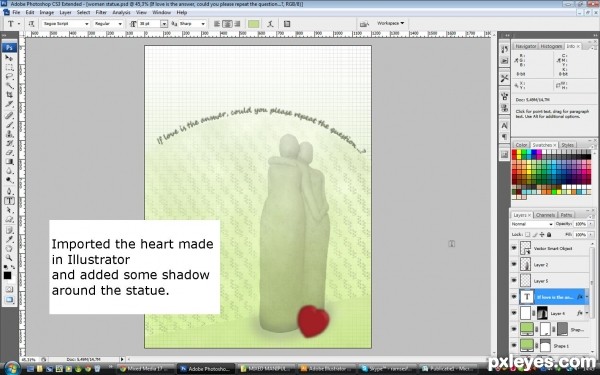Select the Clone Stamp tool
The height and width of the screenshot is (375, 600).
coord(9,134)
